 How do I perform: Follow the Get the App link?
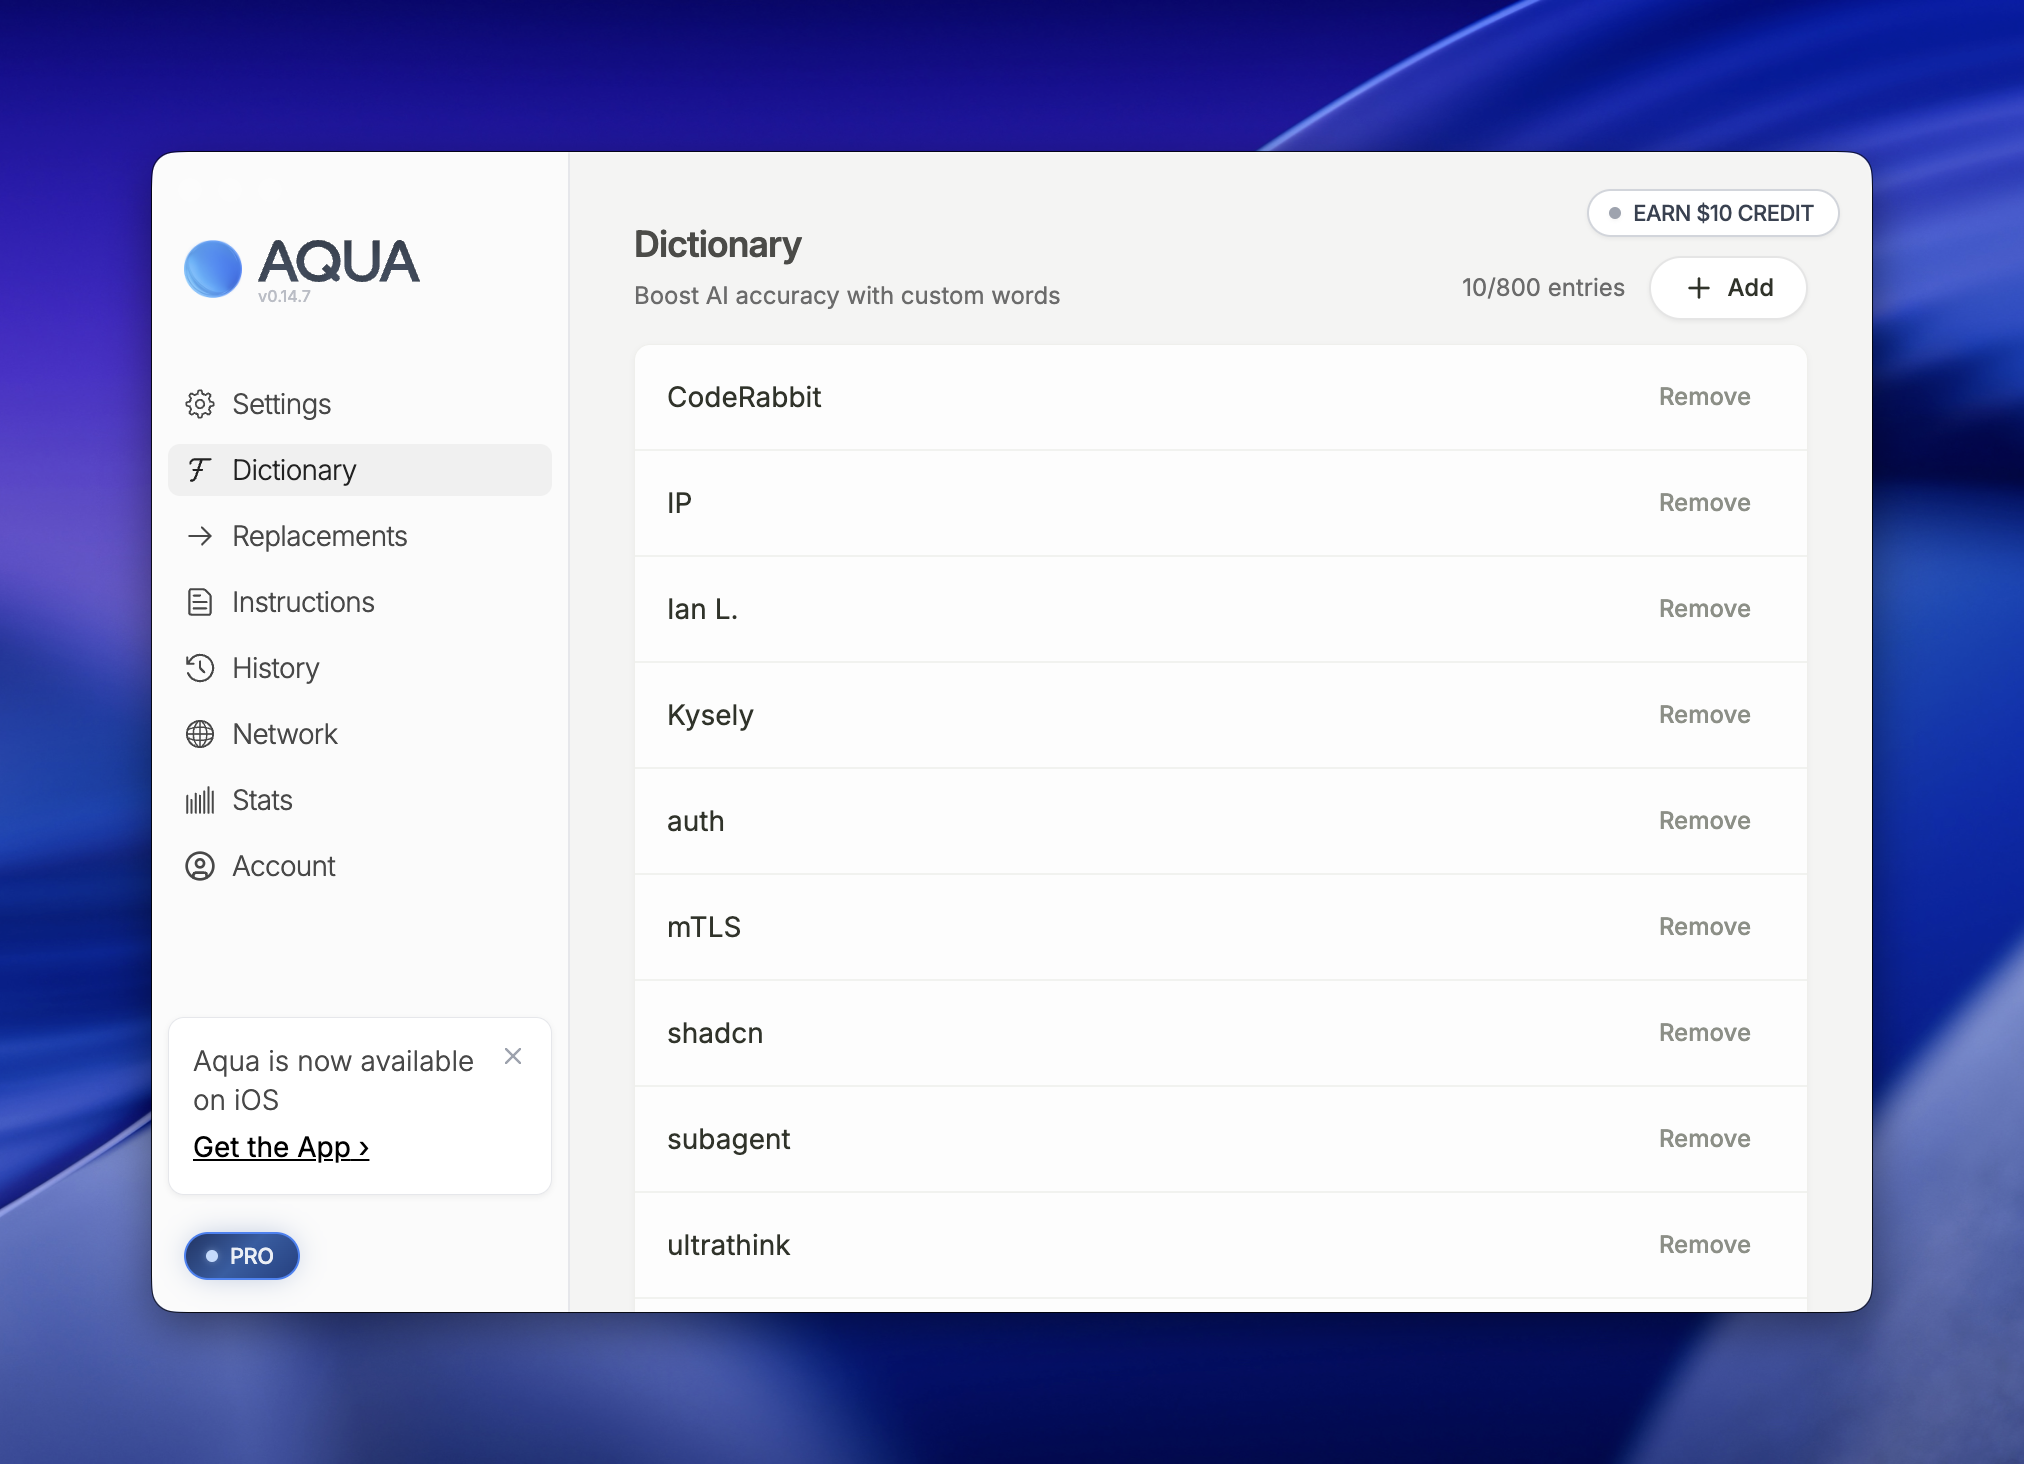click(x=281, y=1147)
